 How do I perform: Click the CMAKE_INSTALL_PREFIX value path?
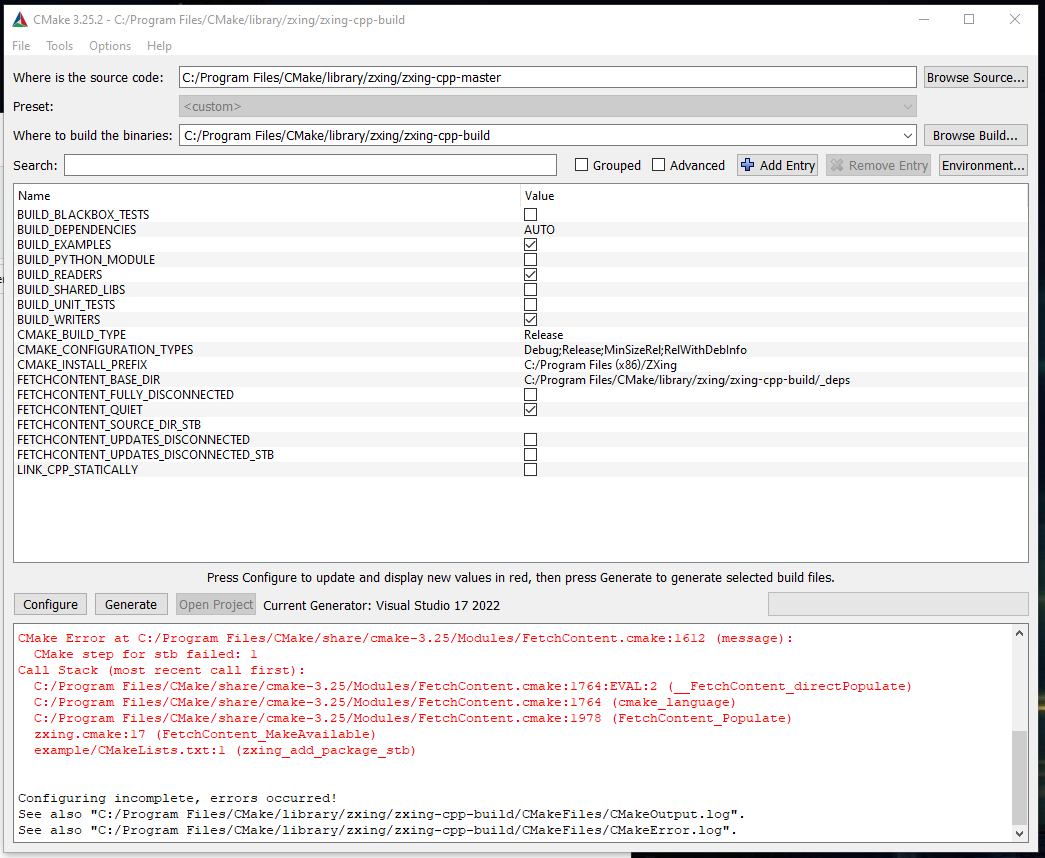[x=600, y=365]
